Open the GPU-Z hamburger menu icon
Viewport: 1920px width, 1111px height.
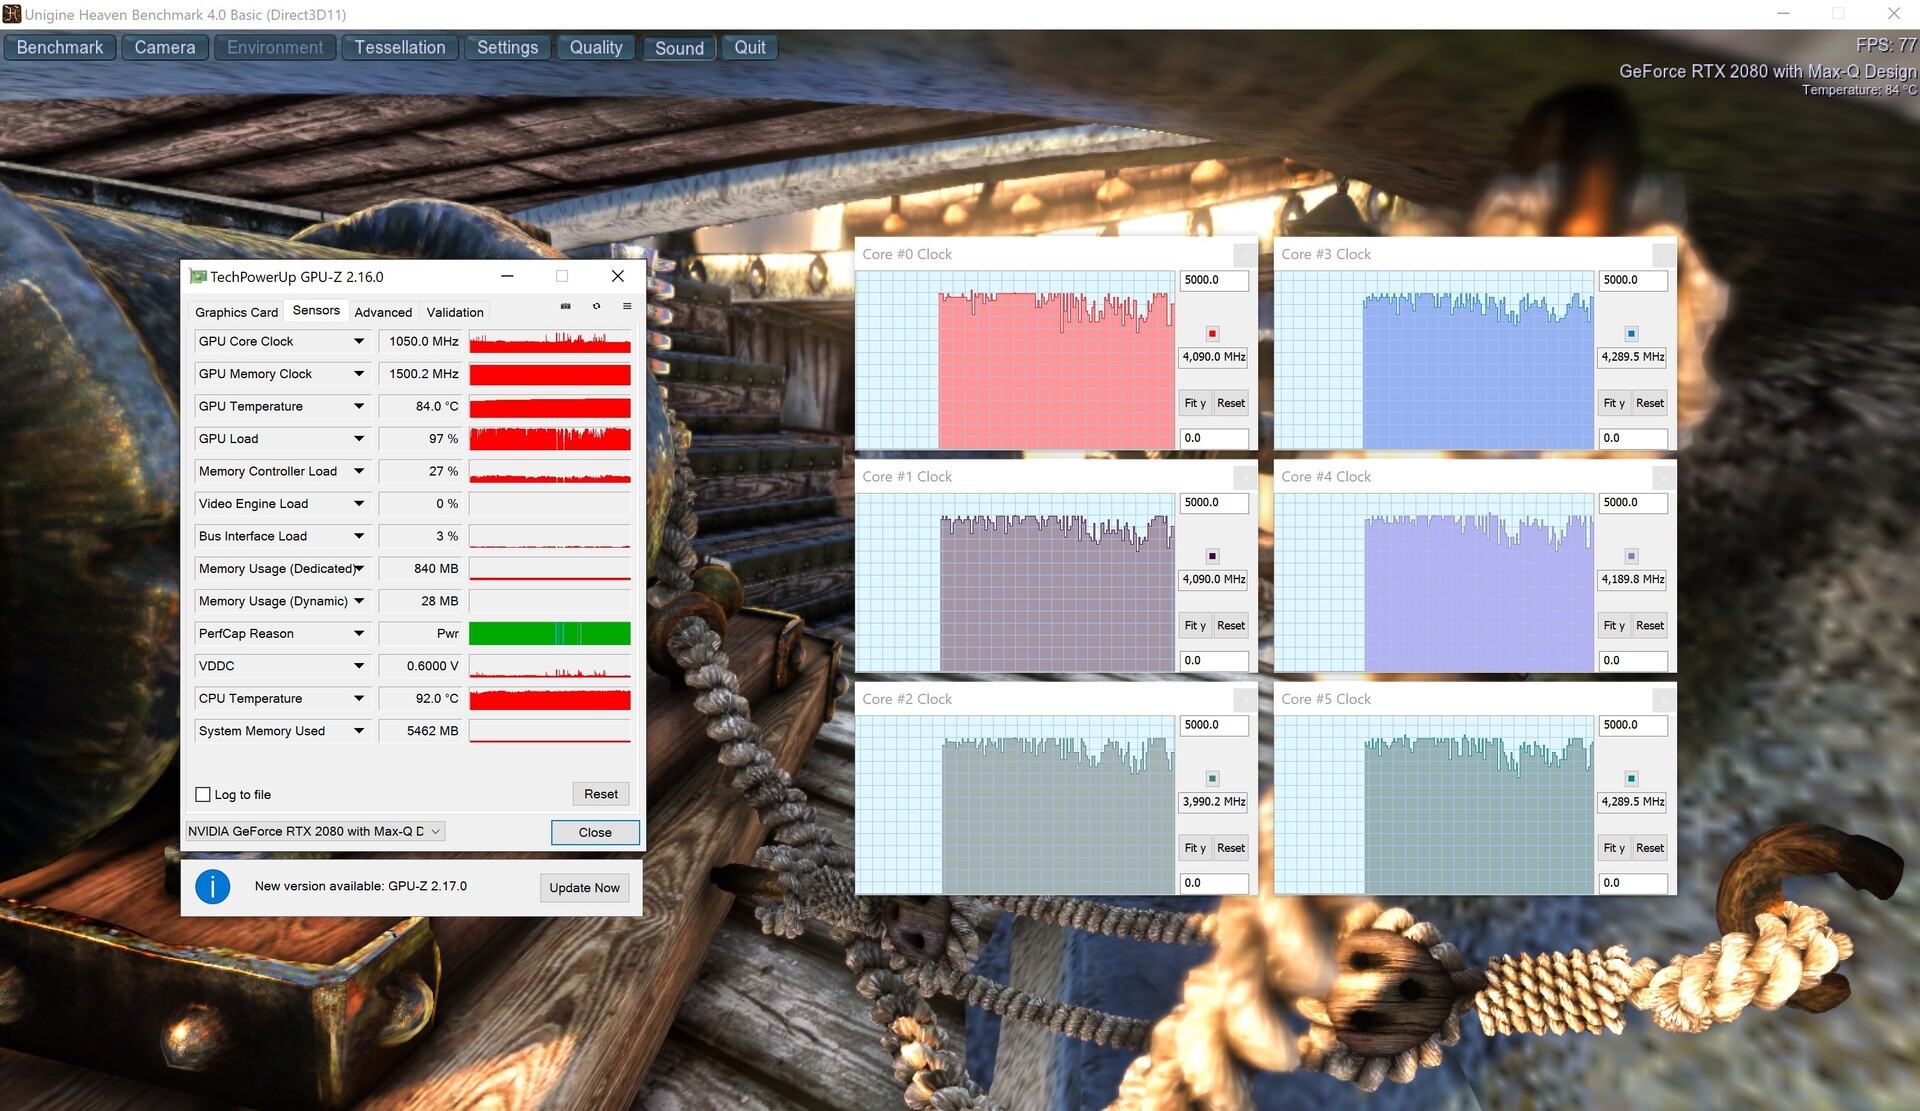tap(627, 307)
